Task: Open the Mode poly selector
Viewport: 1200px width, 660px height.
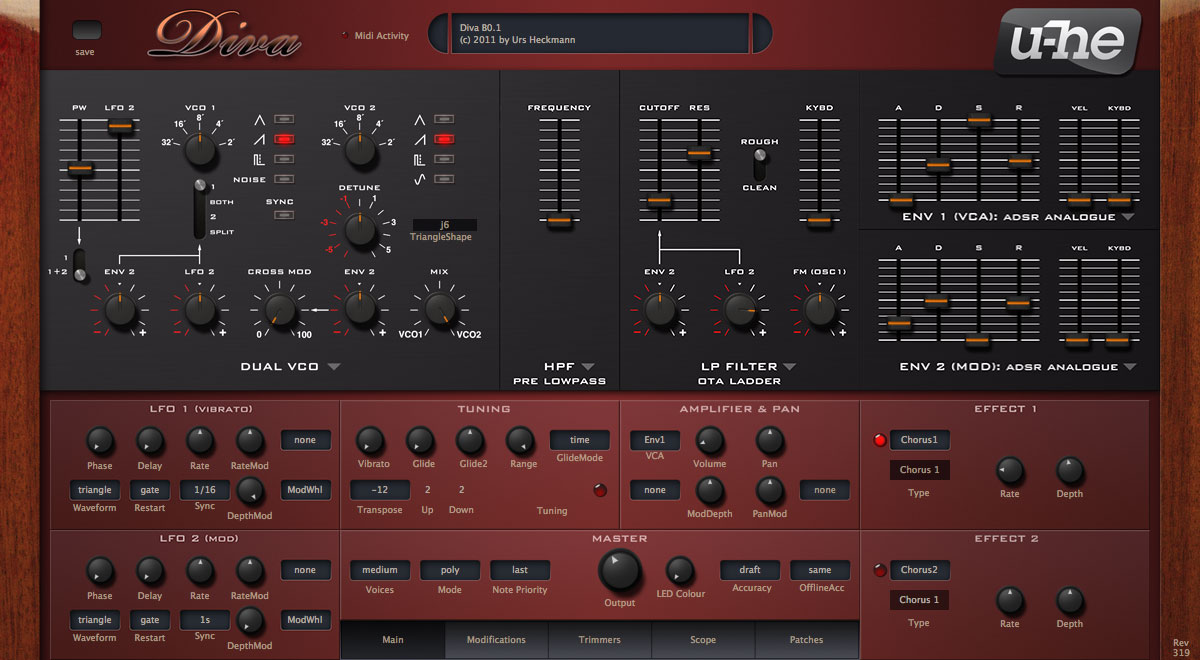Action: 450,570
